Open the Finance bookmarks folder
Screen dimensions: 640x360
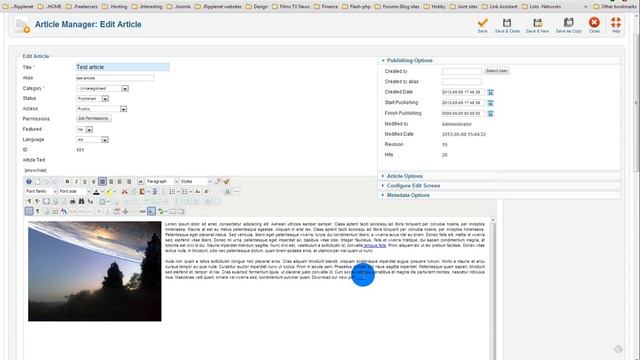point(325,7)
